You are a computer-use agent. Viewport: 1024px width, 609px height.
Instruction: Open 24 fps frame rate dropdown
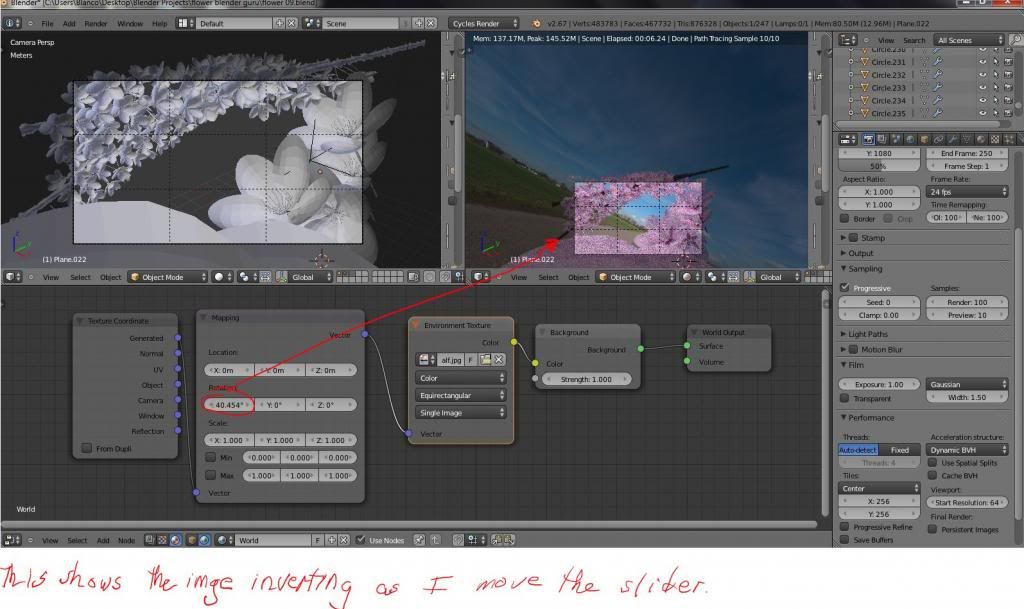click(967, 192)
